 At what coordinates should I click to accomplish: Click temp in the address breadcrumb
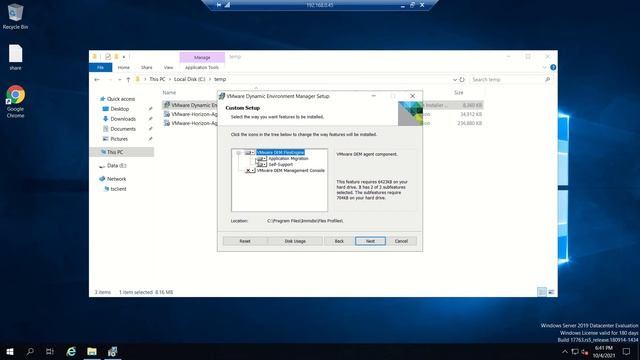[x=220, y=79]
